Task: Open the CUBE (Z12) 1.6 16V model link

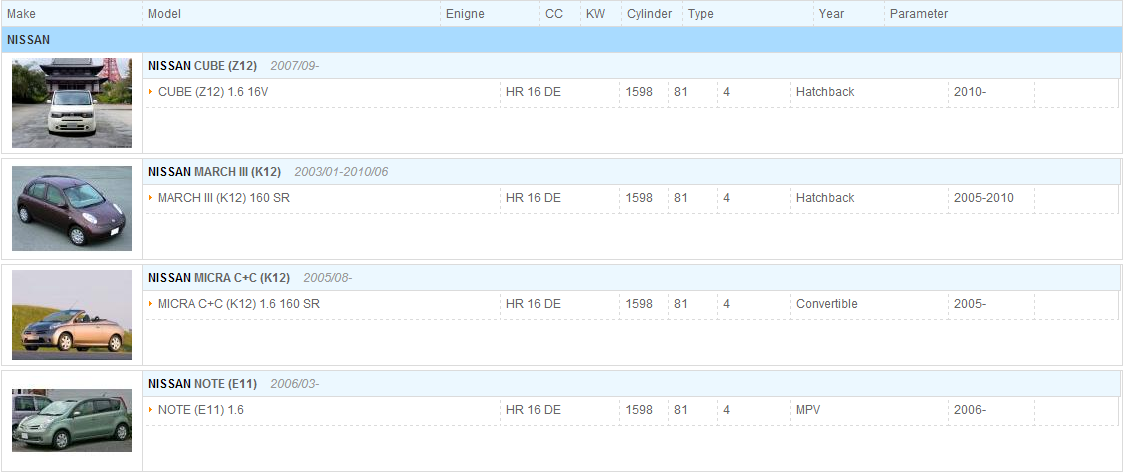Action: [213, 92]
